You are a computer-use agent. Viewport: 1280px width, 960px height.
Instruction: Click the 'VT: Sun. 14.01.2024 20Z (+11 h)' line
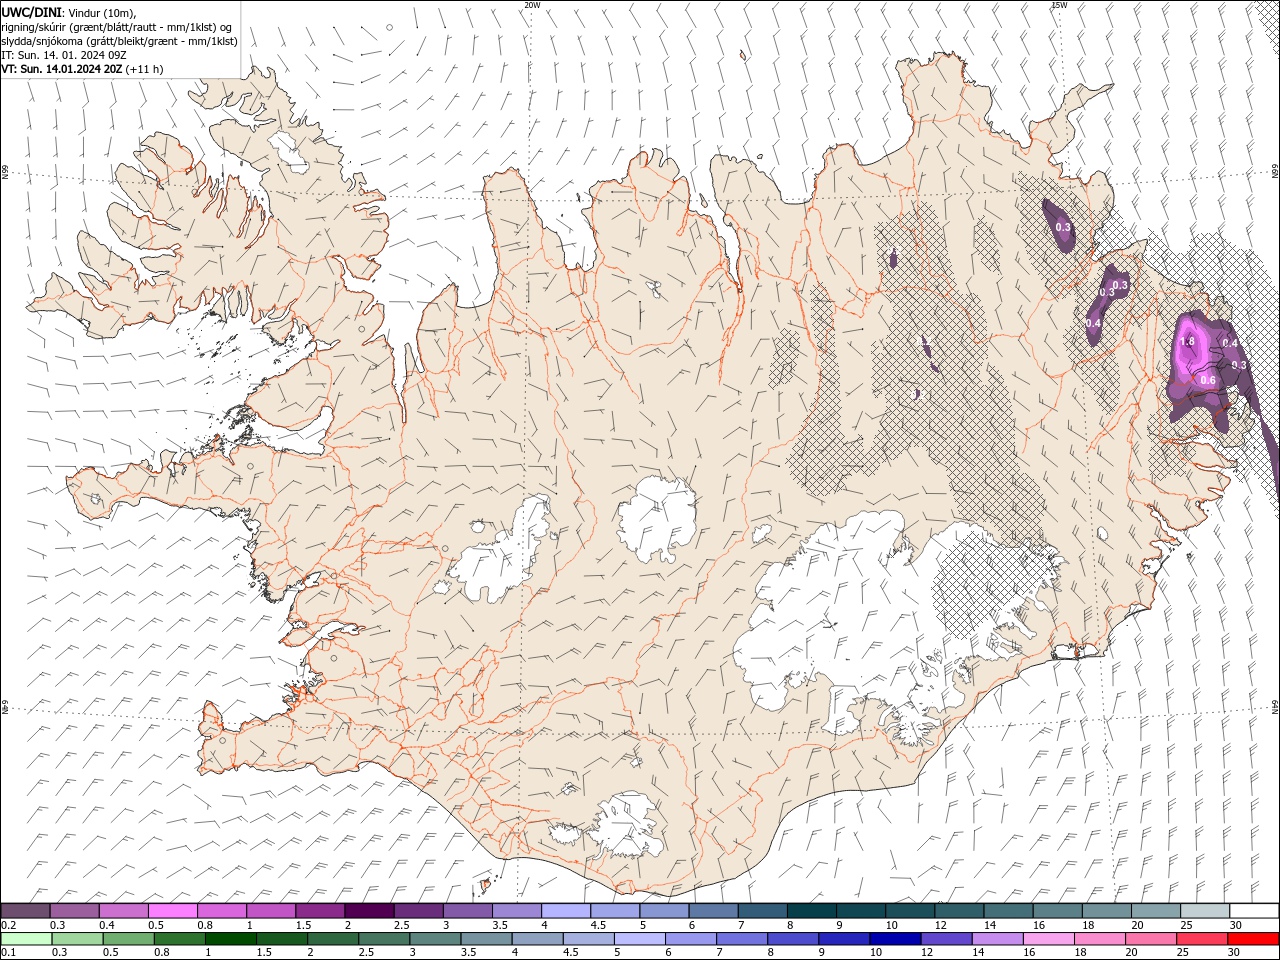click(x=82, y=69)
